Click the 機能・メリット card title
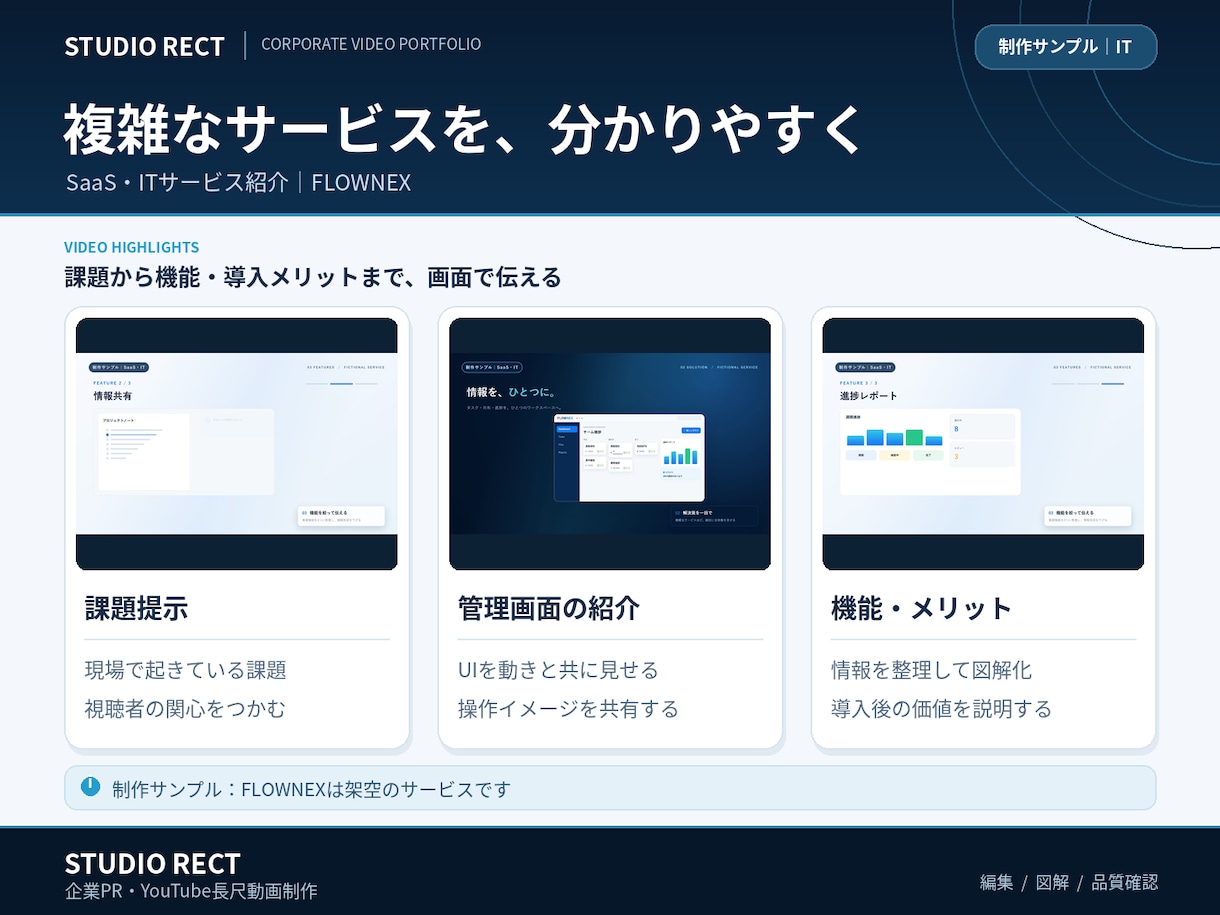The height and width of the screenshot is (915, 1220). [x=922, y=608]
